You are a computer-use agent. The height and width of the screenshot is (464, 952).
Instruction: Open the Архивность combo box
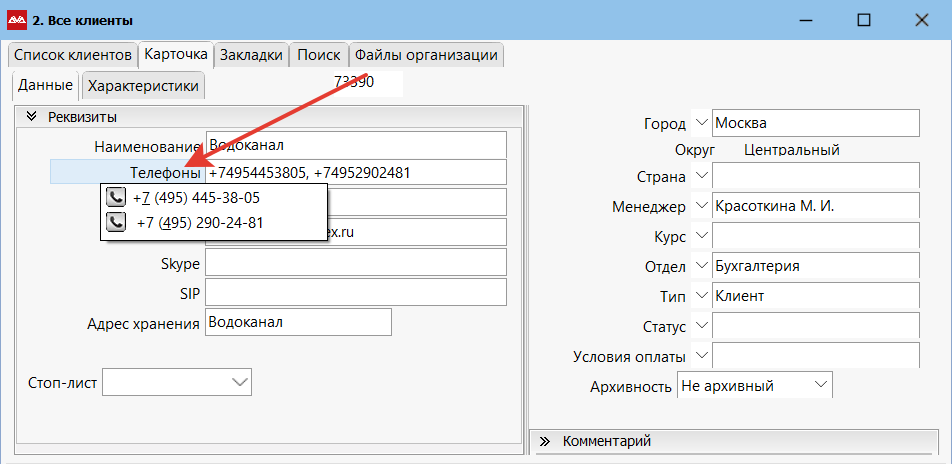755,385
